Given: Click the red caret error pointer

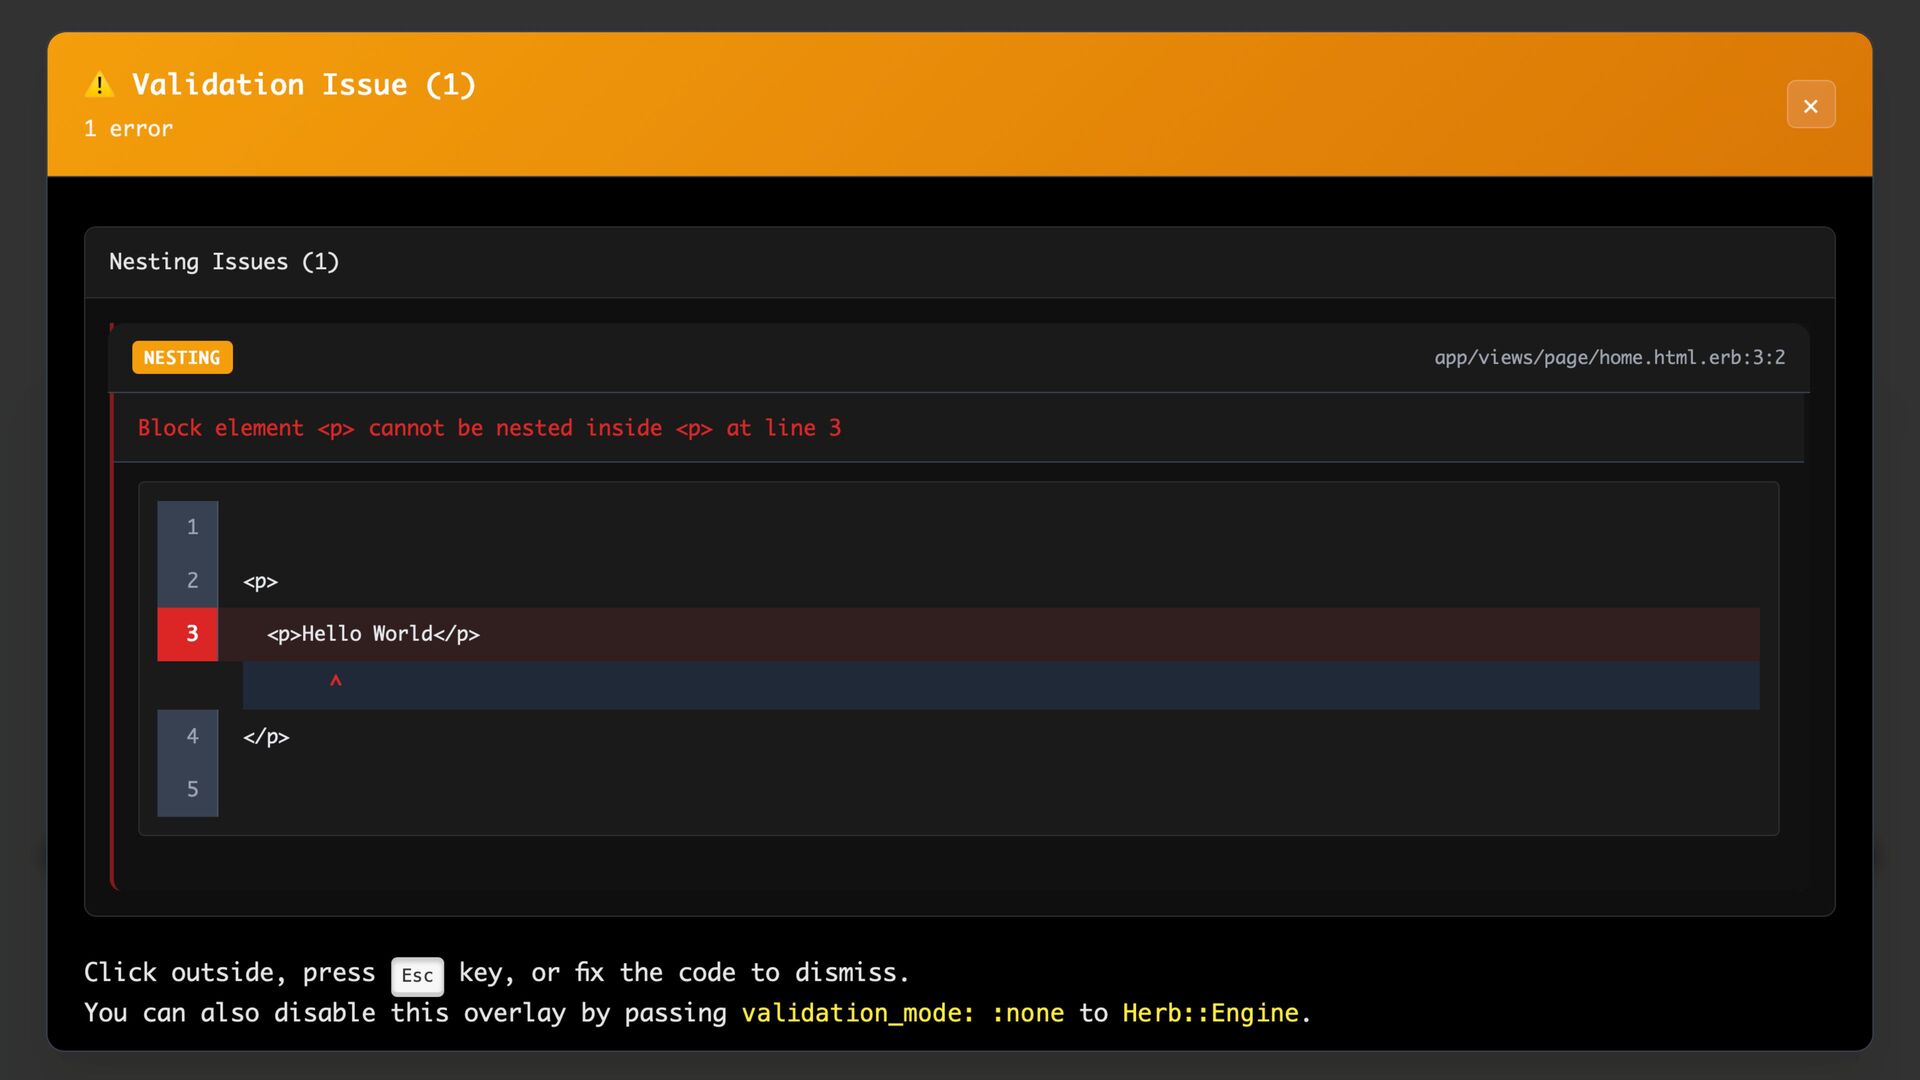Looking at the screenshot, I should point(336,682).
